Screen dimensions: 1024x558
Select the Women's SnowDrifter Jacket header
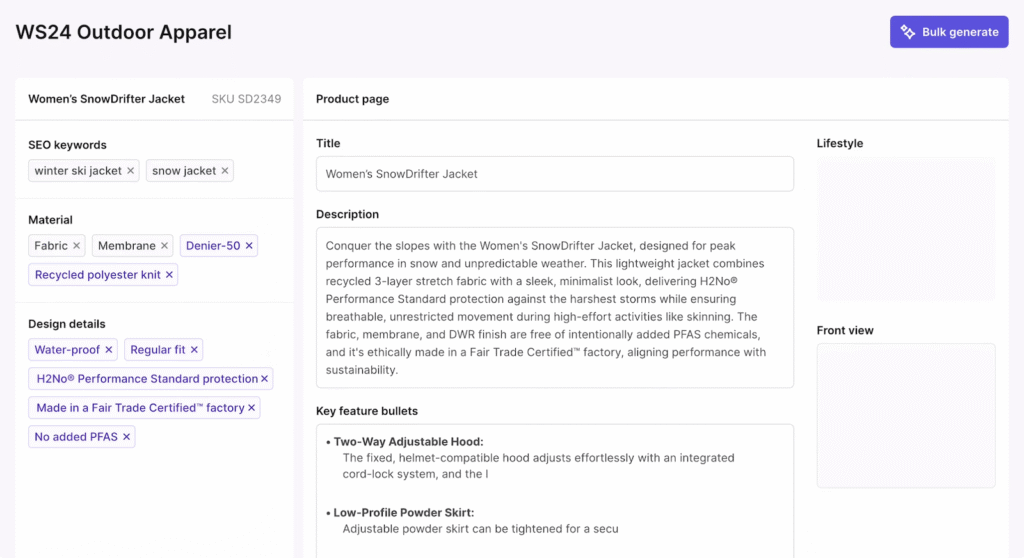(106, 99)
